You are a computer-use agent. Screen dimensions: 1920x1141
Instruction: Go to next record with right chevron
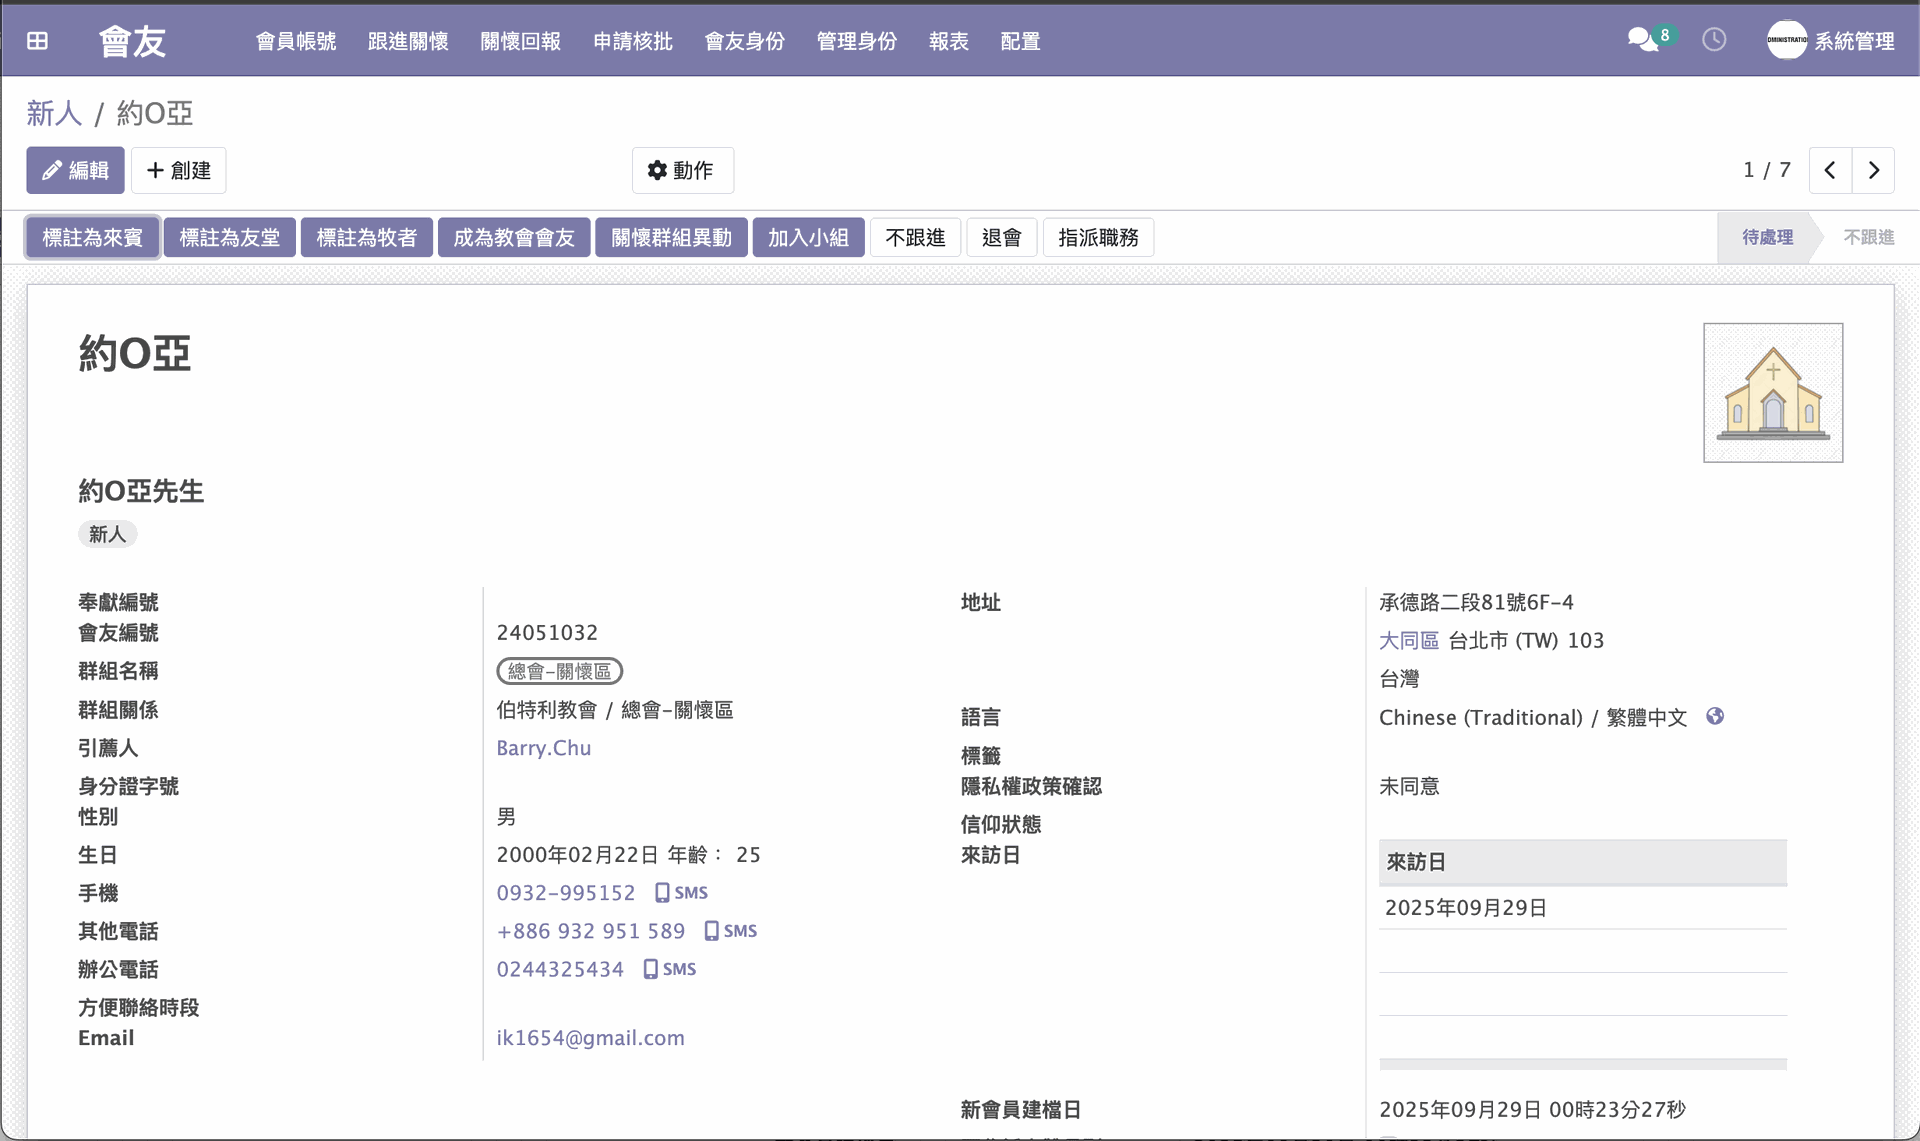click(x=1874, y=170)
